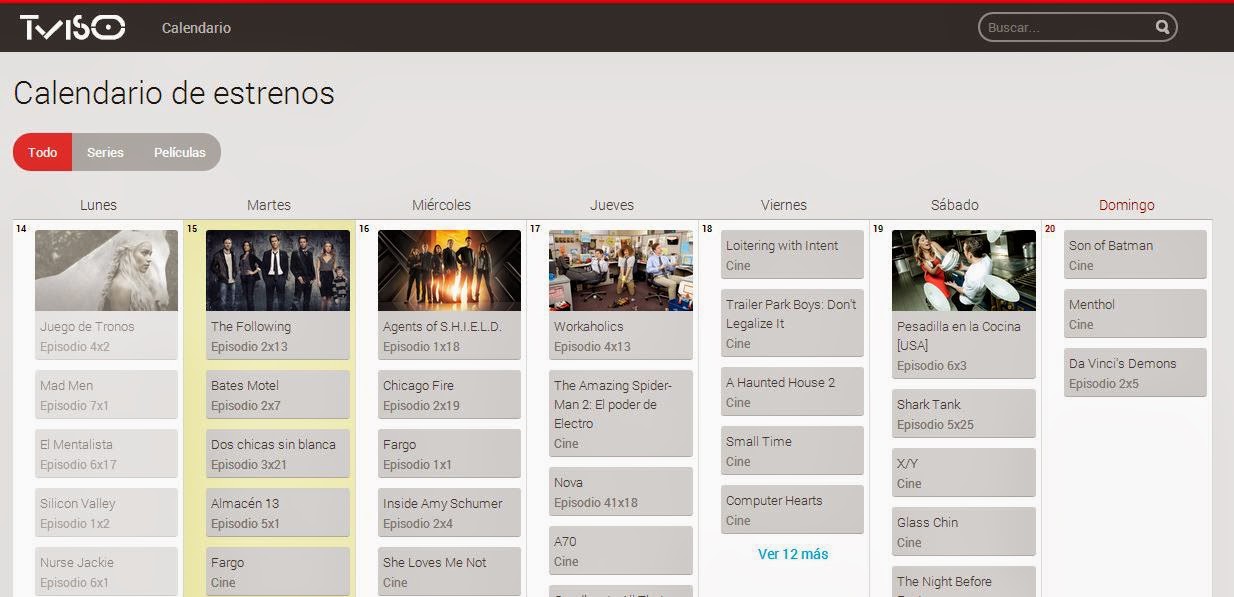
Task: Open Dos chicas sin blanca card
Action: [x=278, y=454]
